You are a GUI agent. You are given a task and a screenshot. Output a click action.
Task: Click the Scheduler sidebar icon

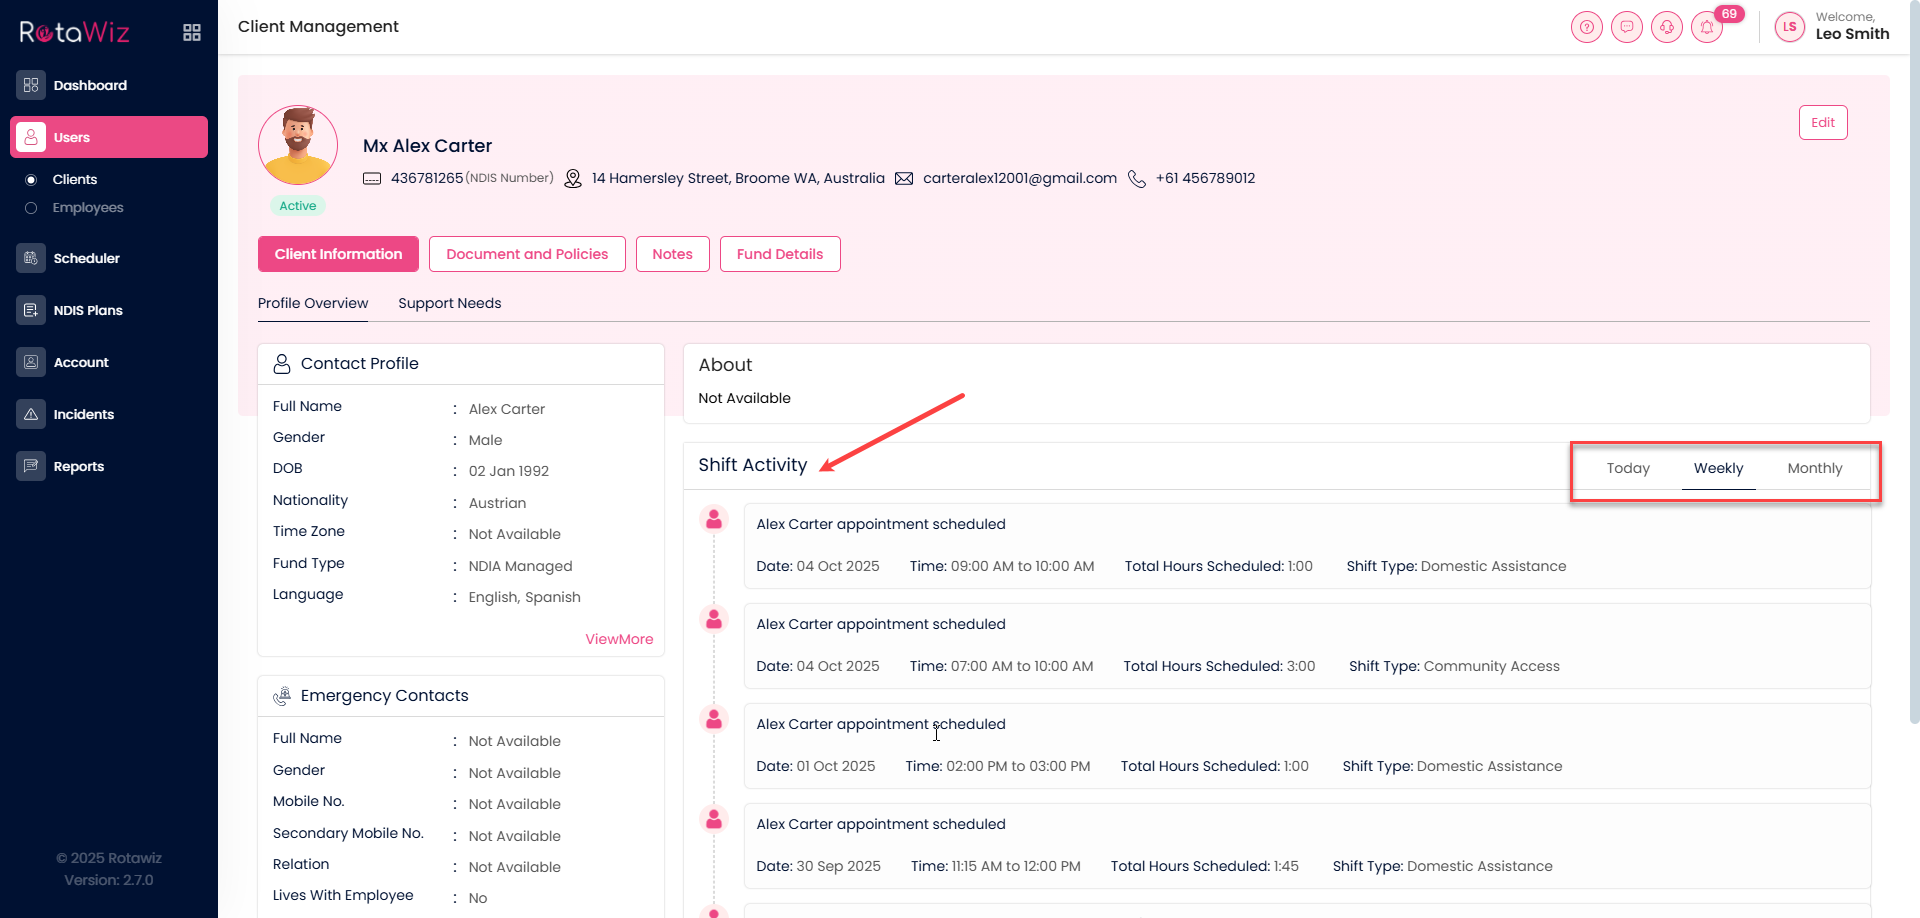pos(31,258)
